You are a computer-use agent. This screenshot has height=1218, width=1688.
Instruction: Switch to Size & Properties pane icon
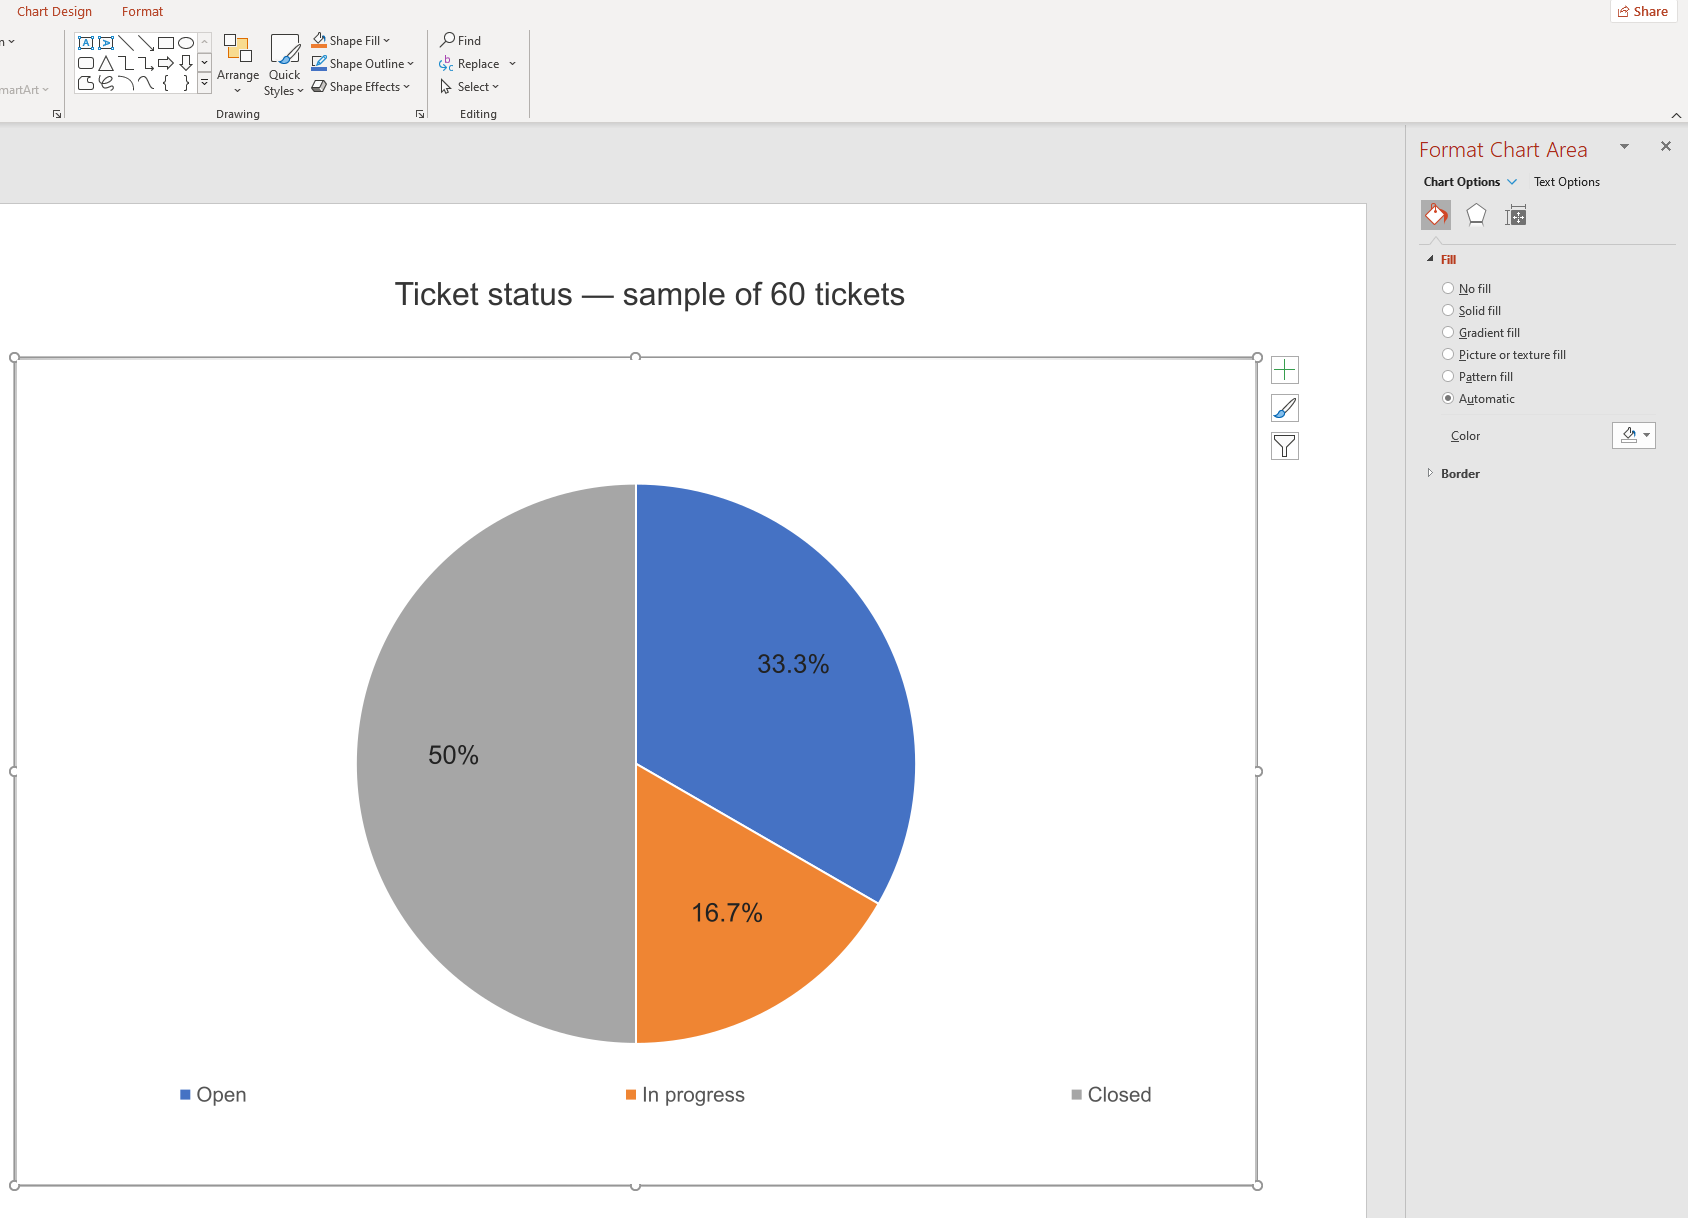tap(1516, 215)
